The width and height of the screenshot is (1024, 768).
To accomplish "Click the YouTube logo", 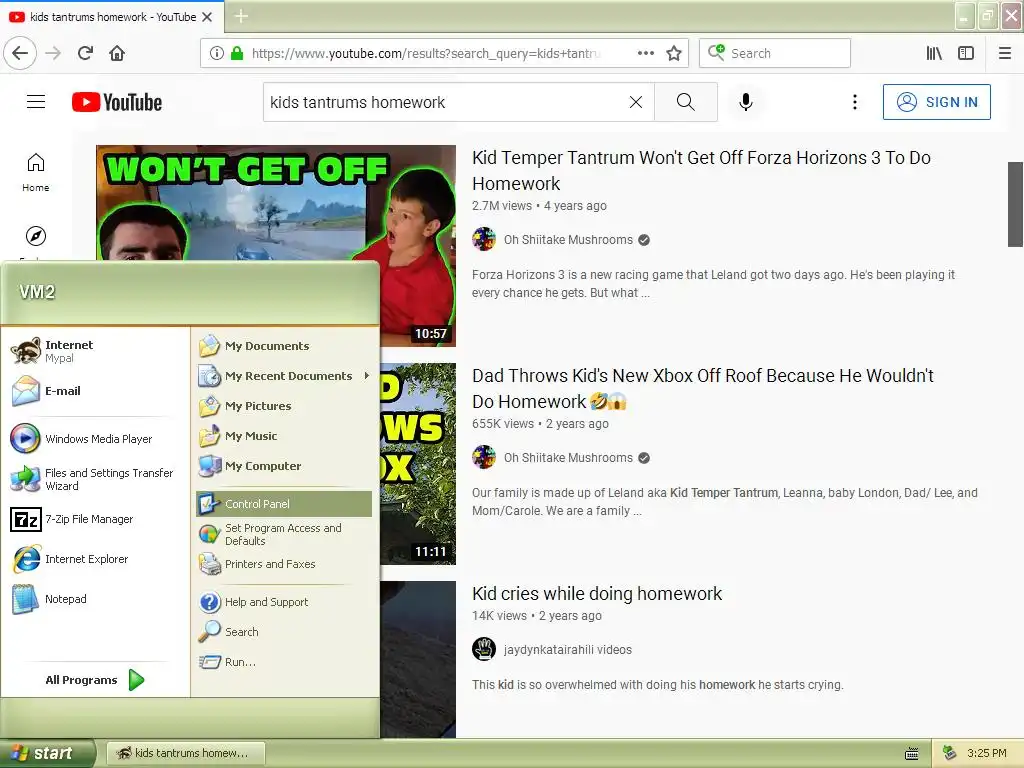I will pyautogui.click(x=117, y=102).
